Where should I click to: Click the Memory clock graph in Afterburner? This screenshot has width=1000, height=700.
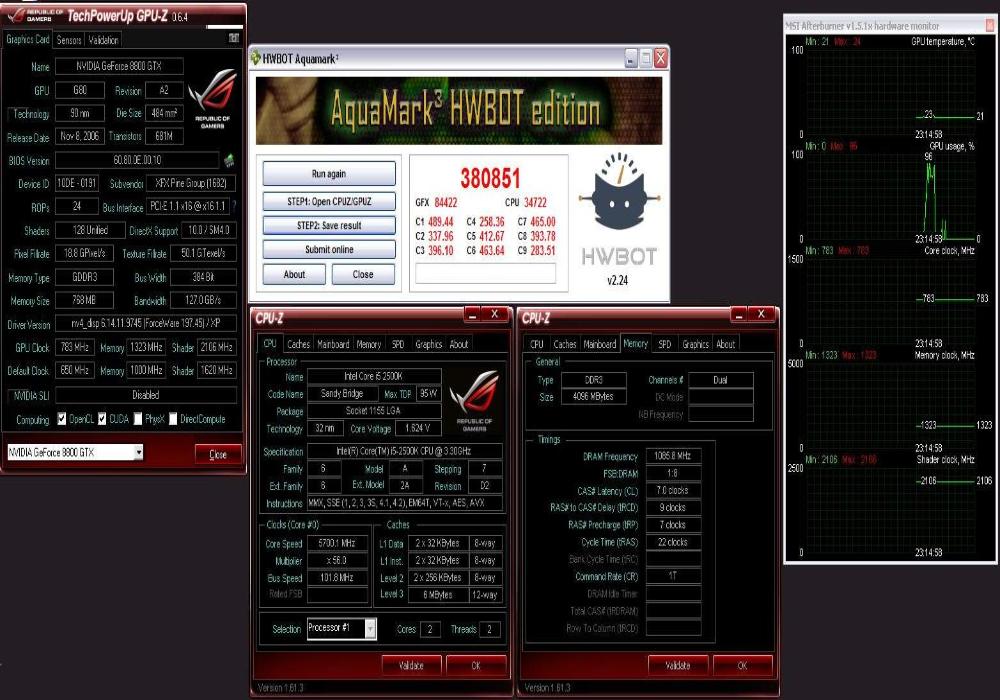[890, 404]
